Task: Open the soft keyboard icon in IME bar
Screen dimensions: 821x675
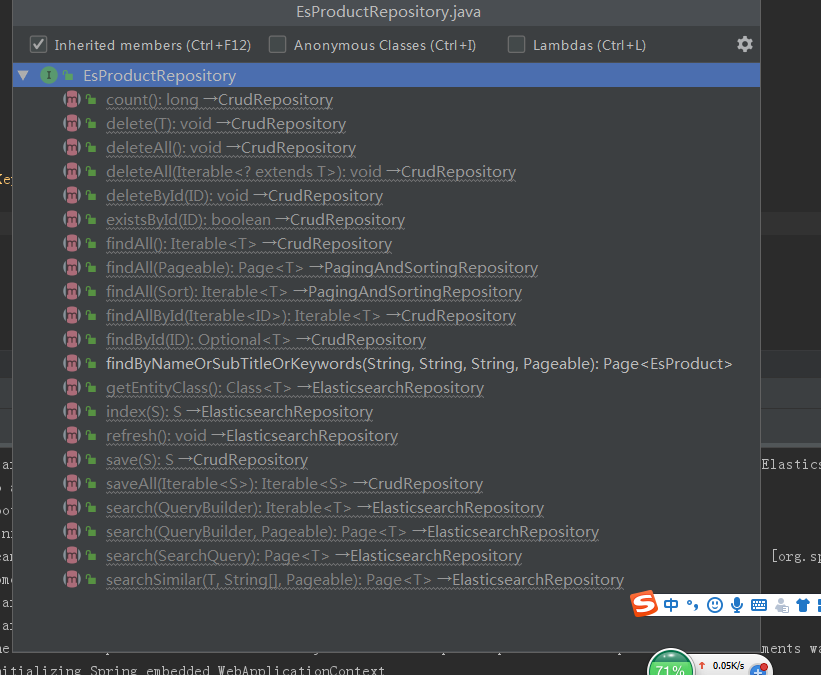Action: tap(759, 604)
